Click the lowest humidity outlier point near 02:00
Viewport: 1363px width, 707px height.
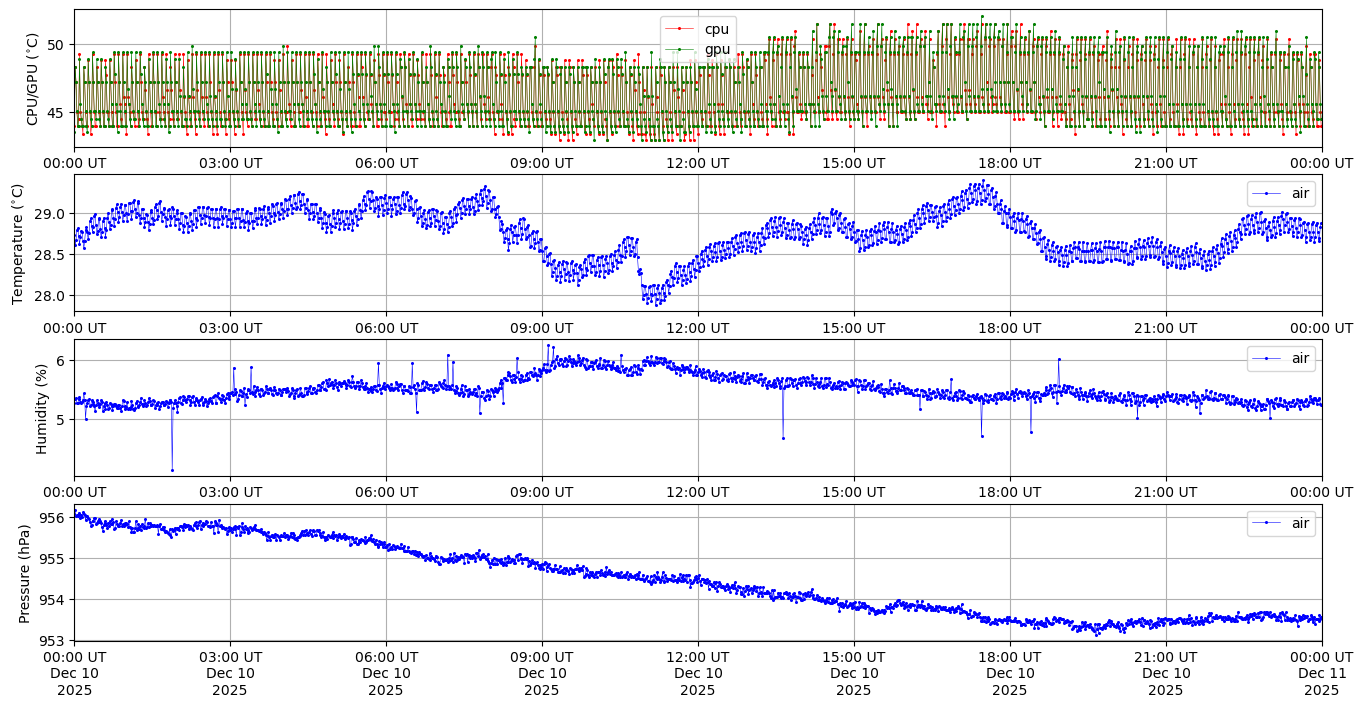[172, 470]
